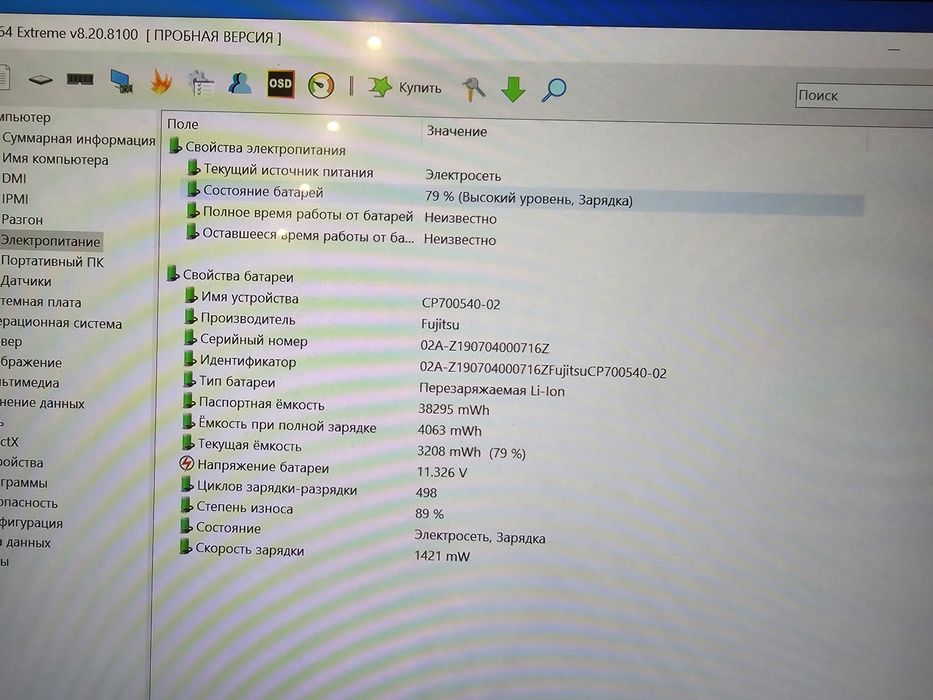Click the Свойства электропитания group icon
Viewport: 933px width, 700px height.
pyautogui.click(x=175, y=145)
